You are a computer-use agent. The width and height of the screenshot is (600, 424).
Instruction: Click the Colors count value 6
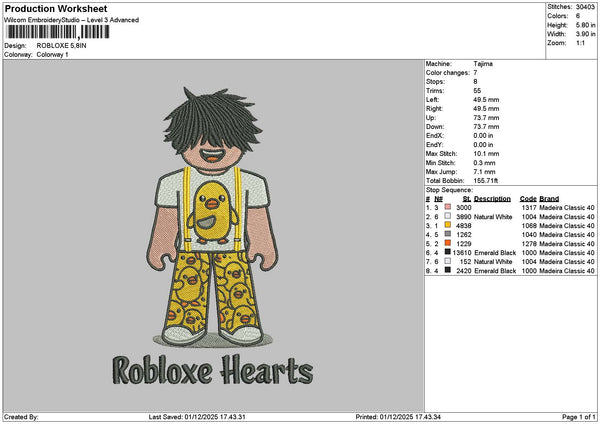coord(578,16)
